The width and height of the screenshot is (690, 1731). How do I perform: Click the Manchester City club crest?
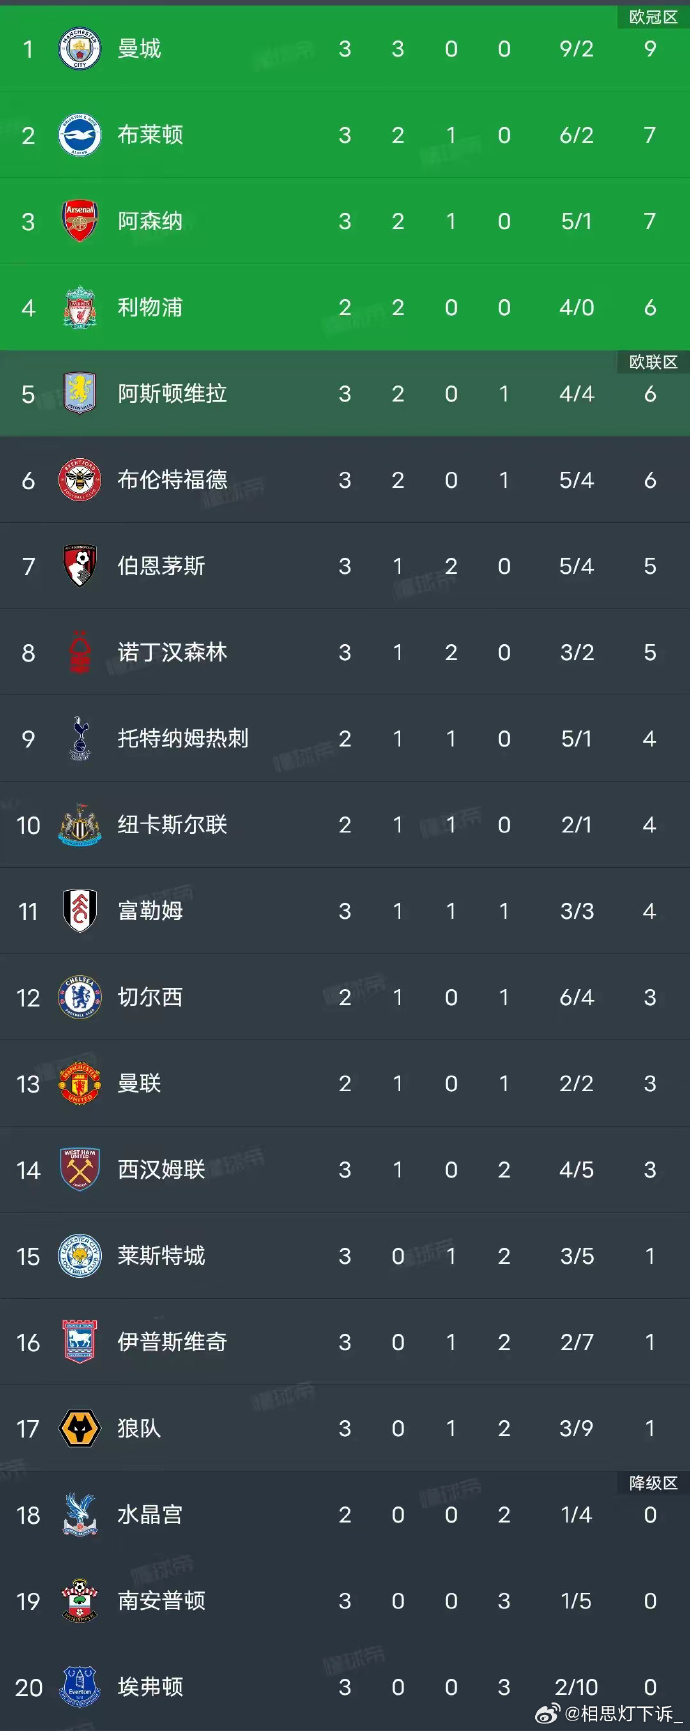pyautogui.click(x=80, y=49)
